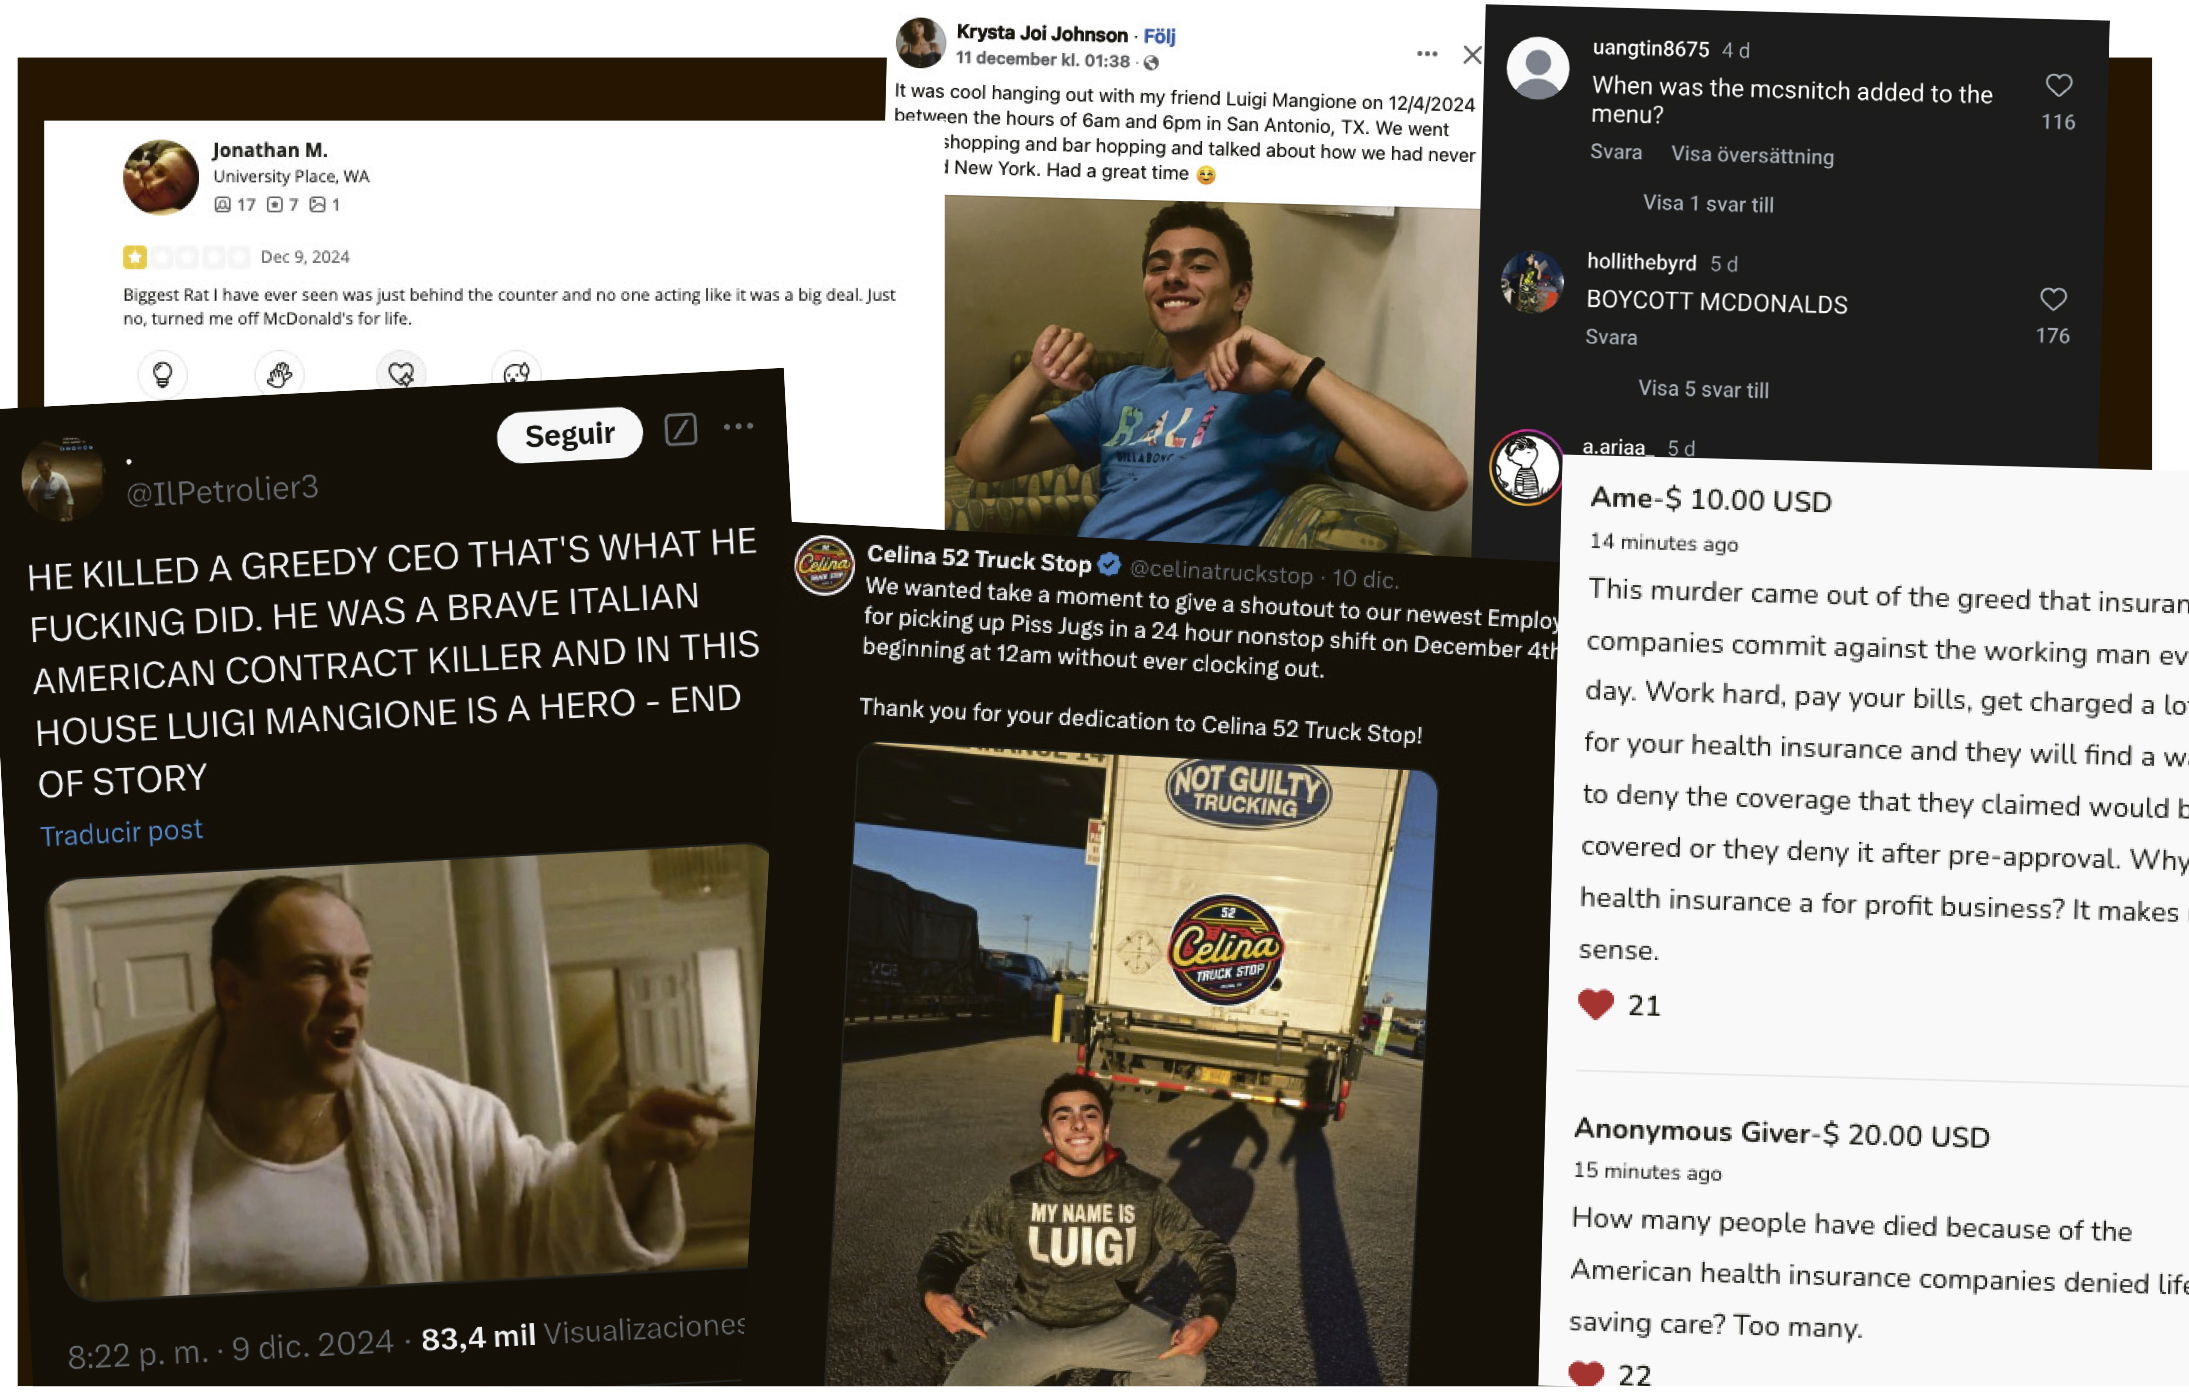Open three-dot options on Krysta's Facebook post
Viewport: 2189px width, 1398px height.
1427,54
